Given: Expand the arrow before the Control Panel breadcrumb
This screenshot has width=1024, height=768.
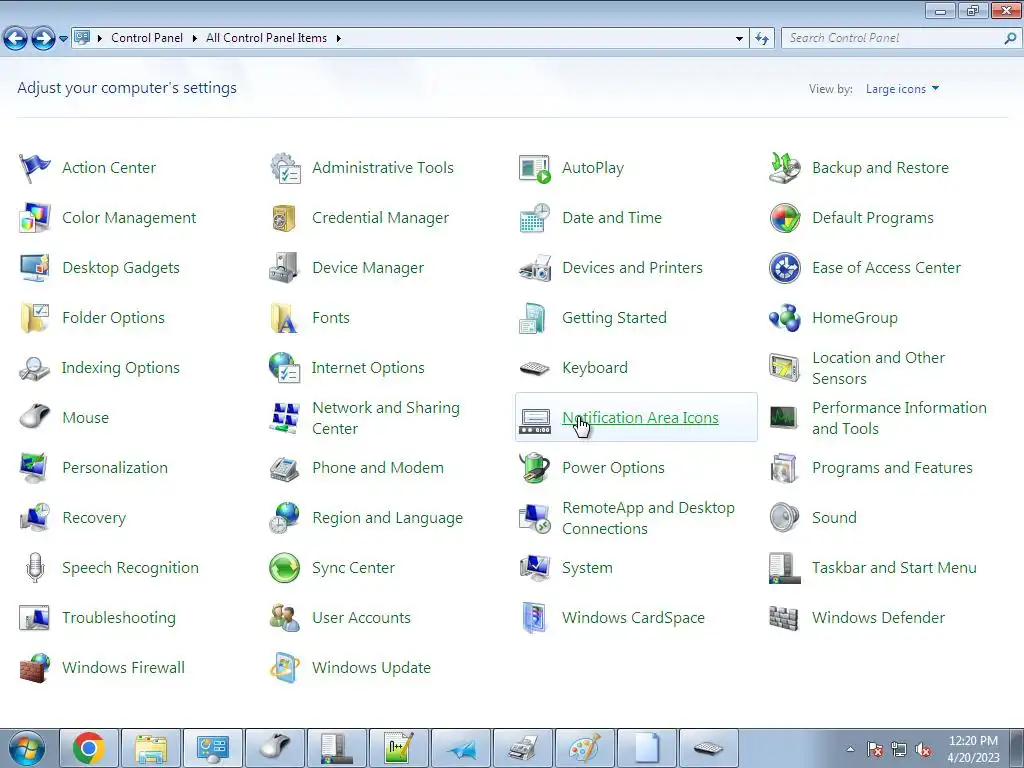Looking at the screenshot, I should click(x=100, y=39).
